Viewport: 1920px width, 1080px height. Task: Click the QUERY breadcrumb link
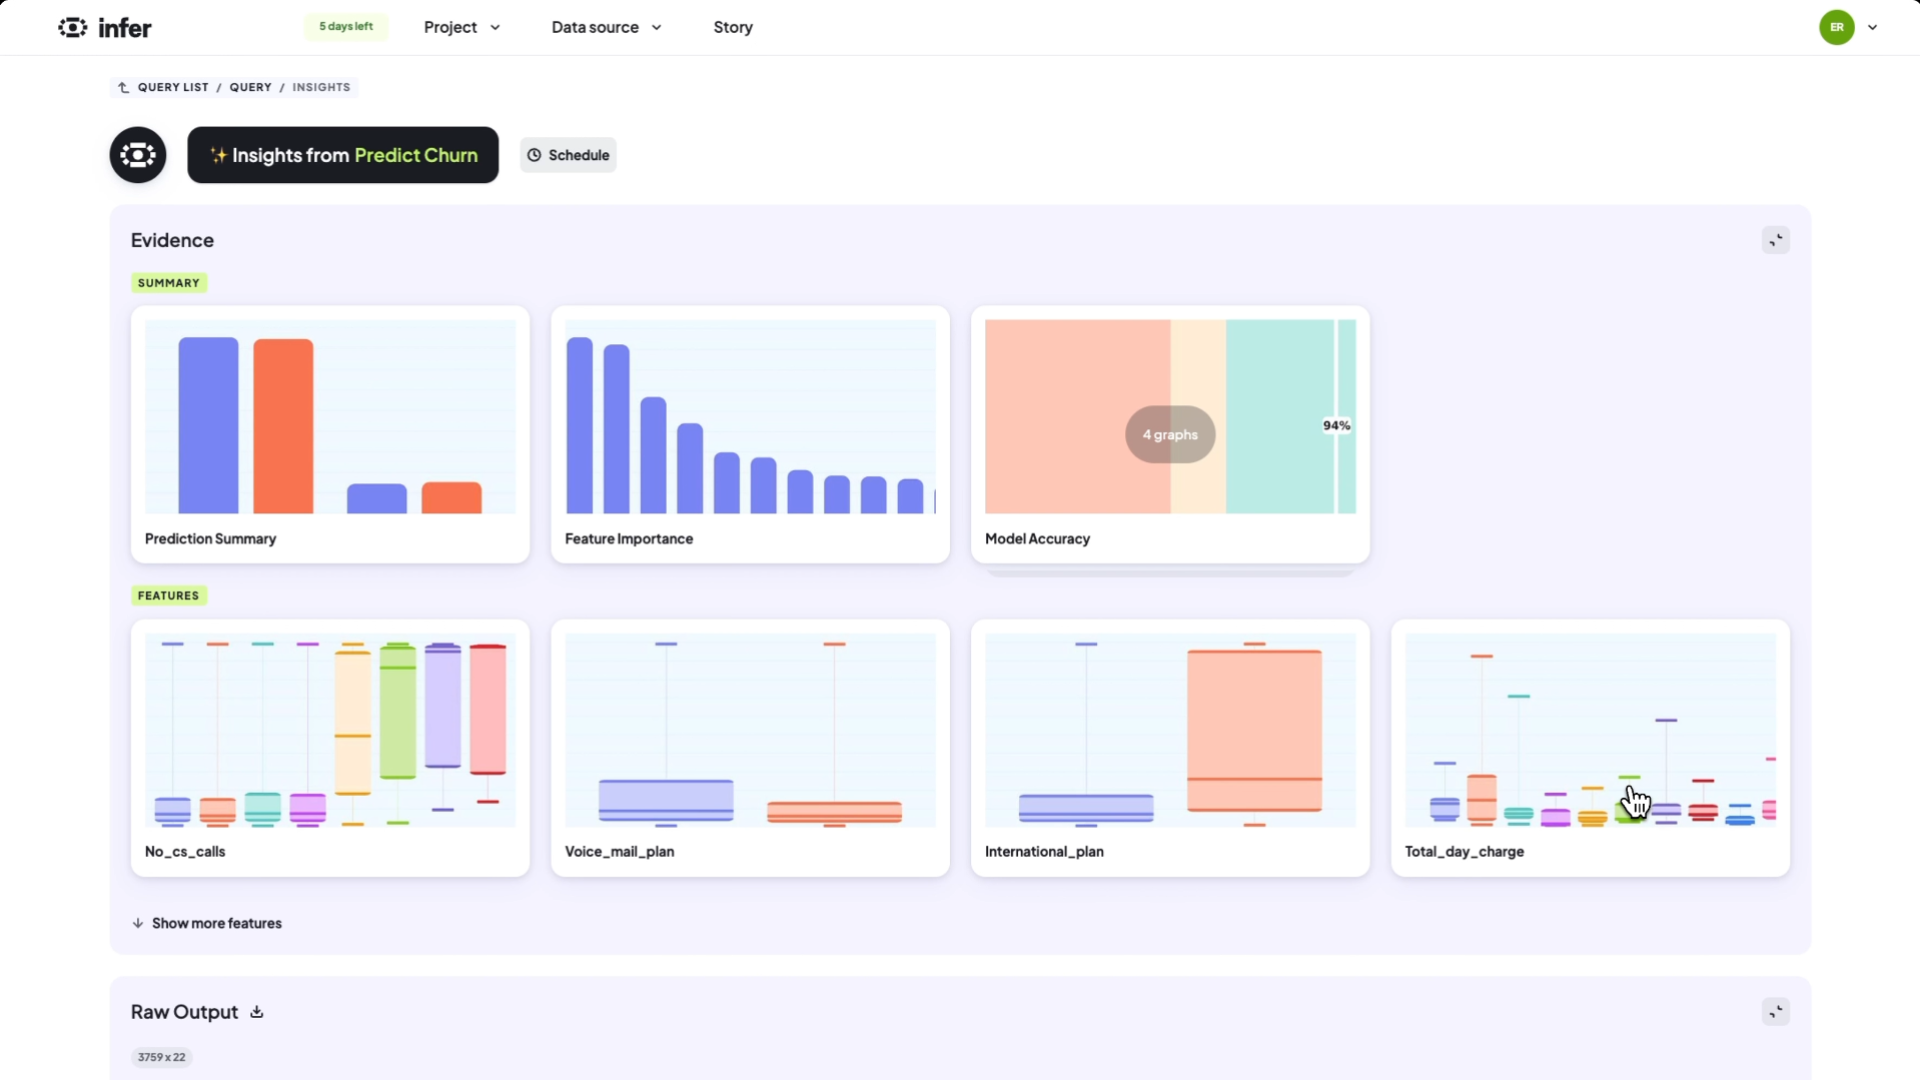[x=250, y=88]
